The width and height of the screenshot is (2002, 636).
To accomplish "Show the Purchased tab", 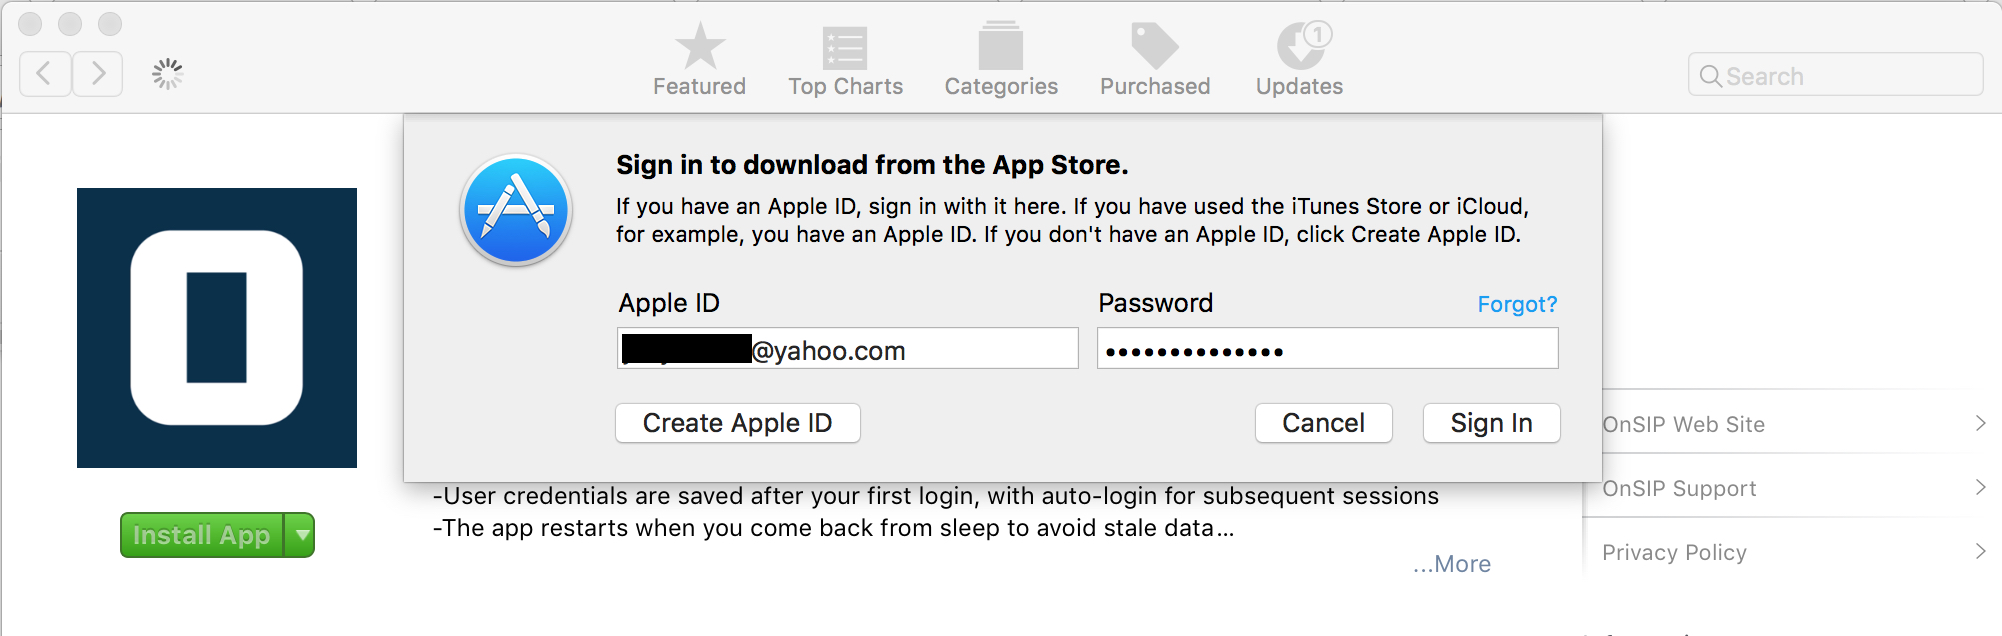I will click(x=1155, y=60).
